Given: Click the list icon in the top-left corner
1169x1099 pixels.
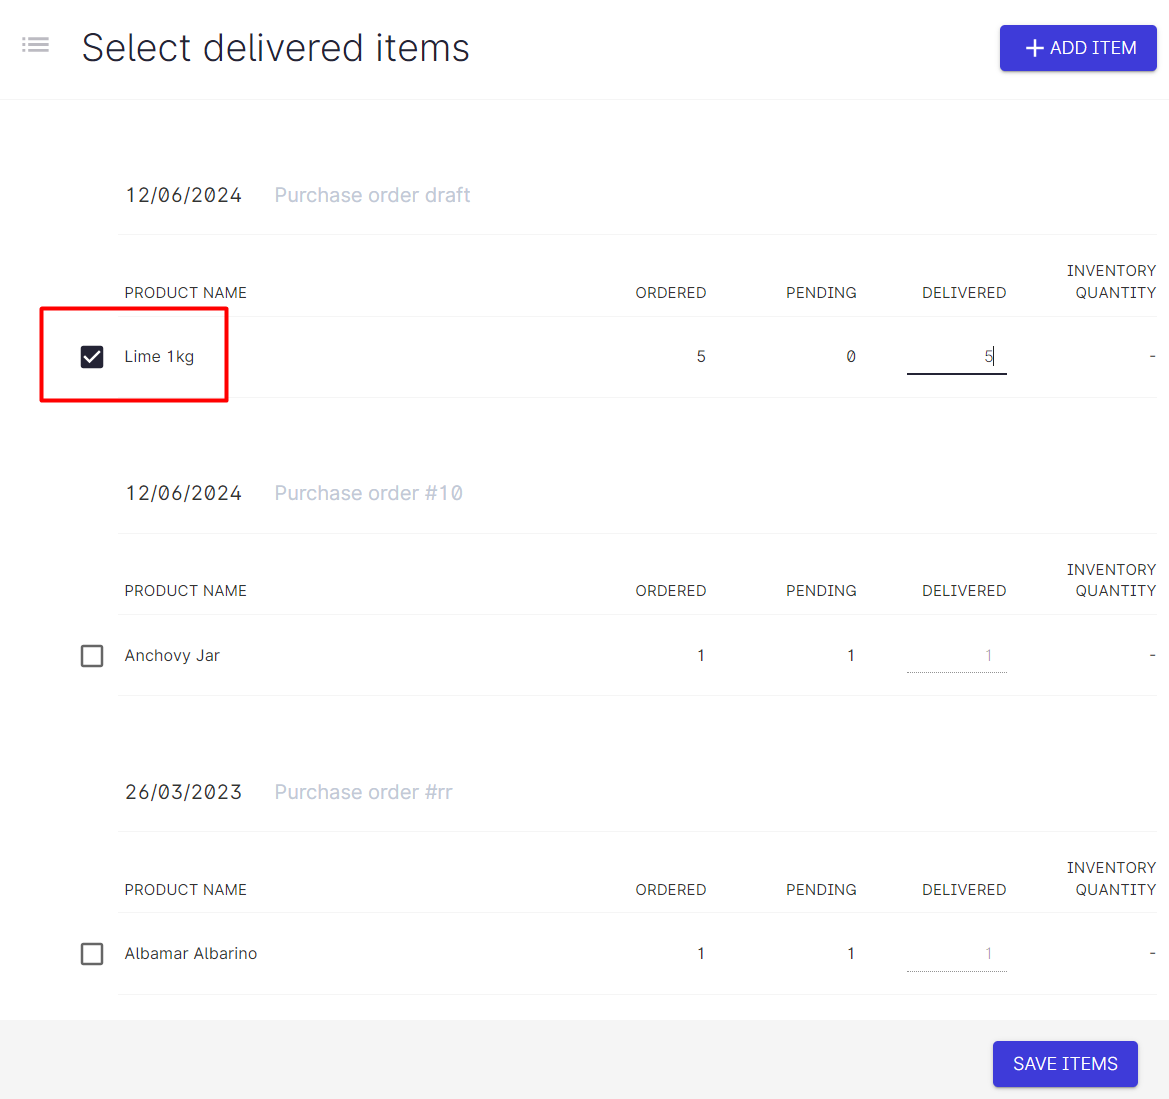Looking at the screenshot, I should tap(35, 45).
